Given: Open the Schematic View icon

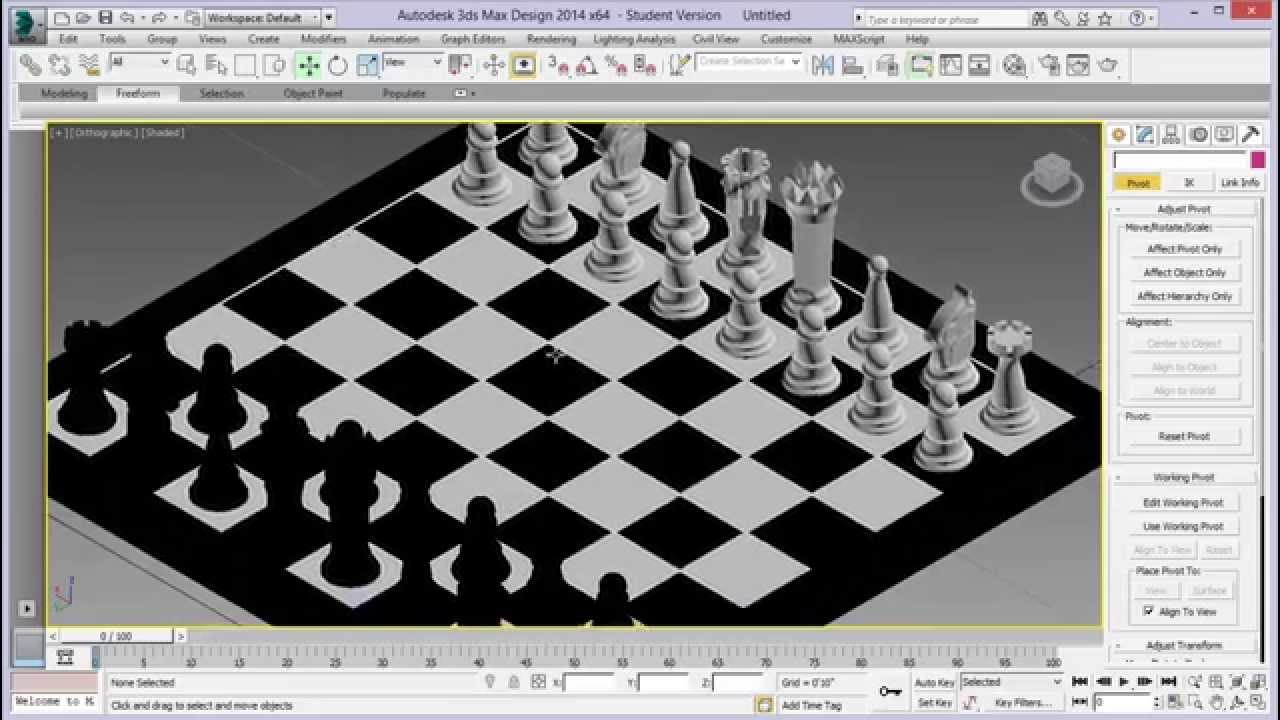Looking at the screenshot, I should point(979,65).
